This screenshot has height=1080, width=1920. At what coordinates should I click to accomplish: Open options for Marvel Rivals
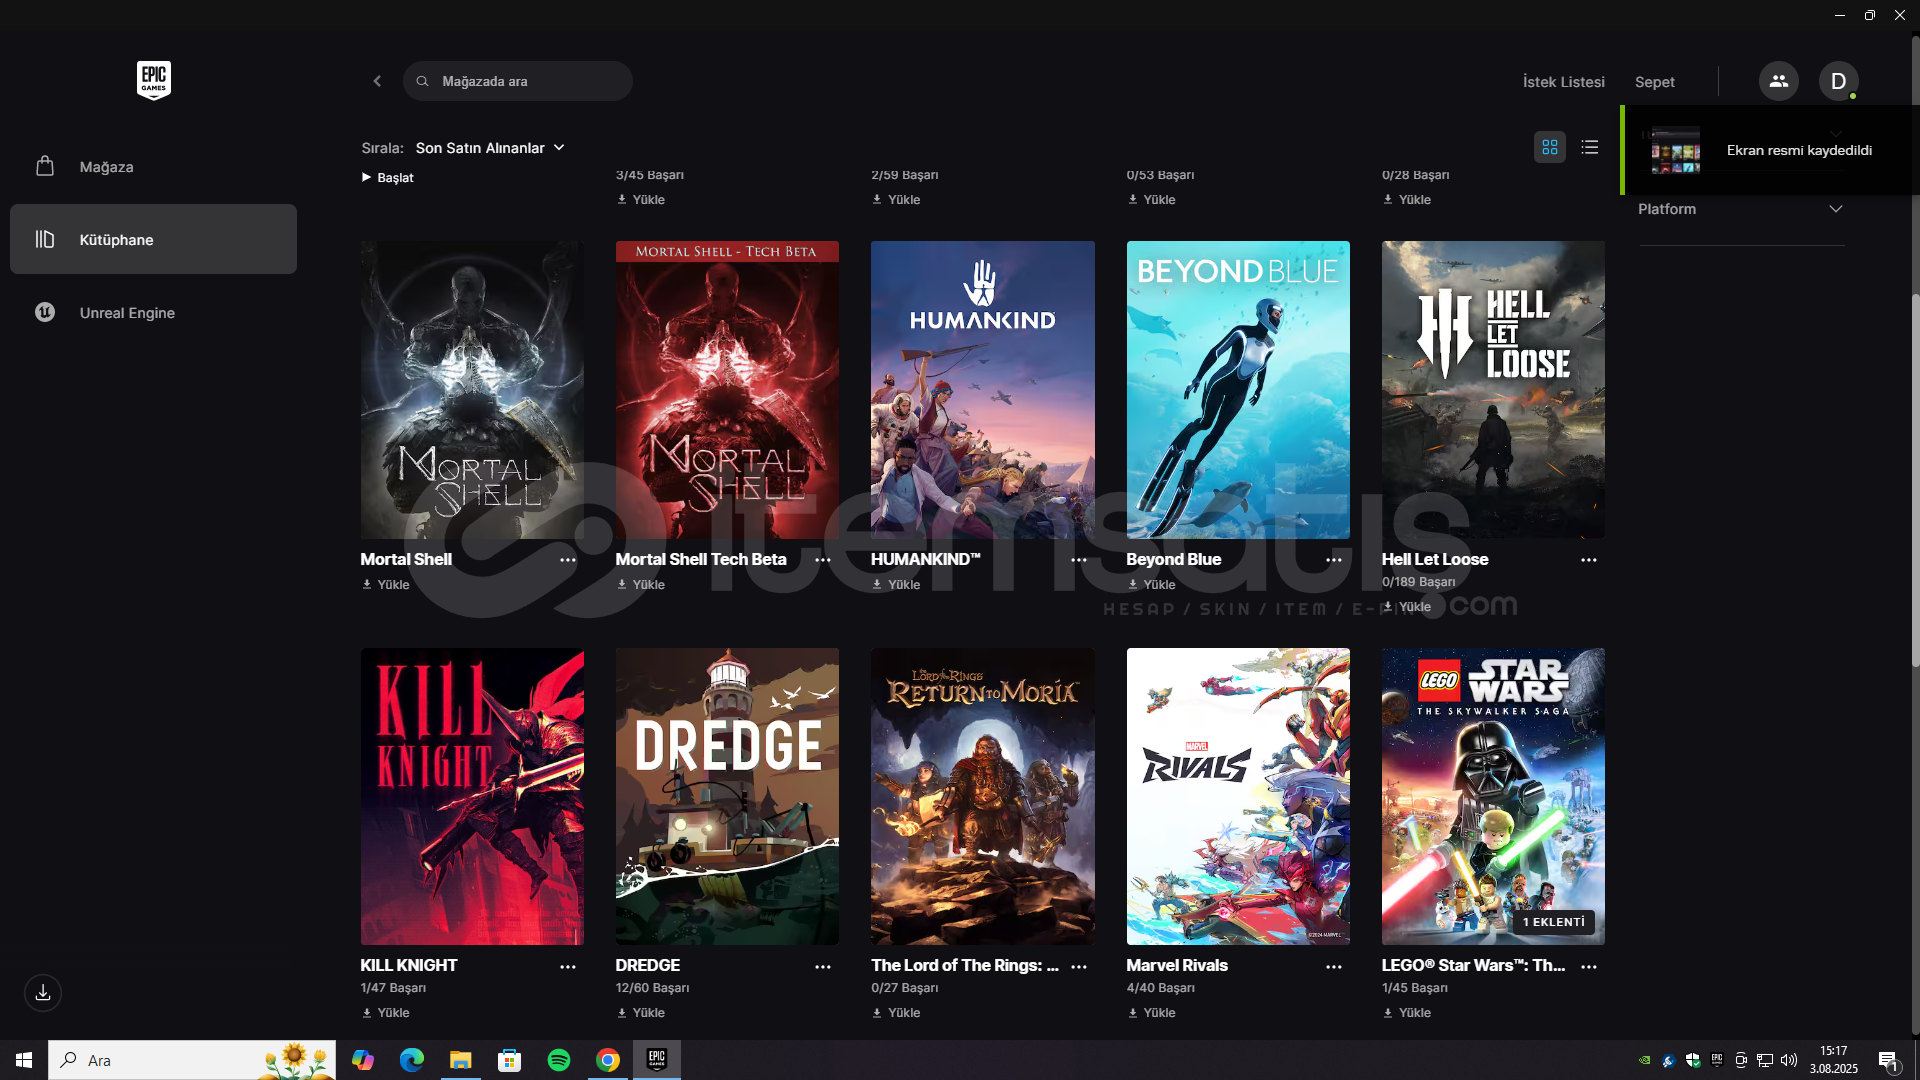tap(1334, 967)
